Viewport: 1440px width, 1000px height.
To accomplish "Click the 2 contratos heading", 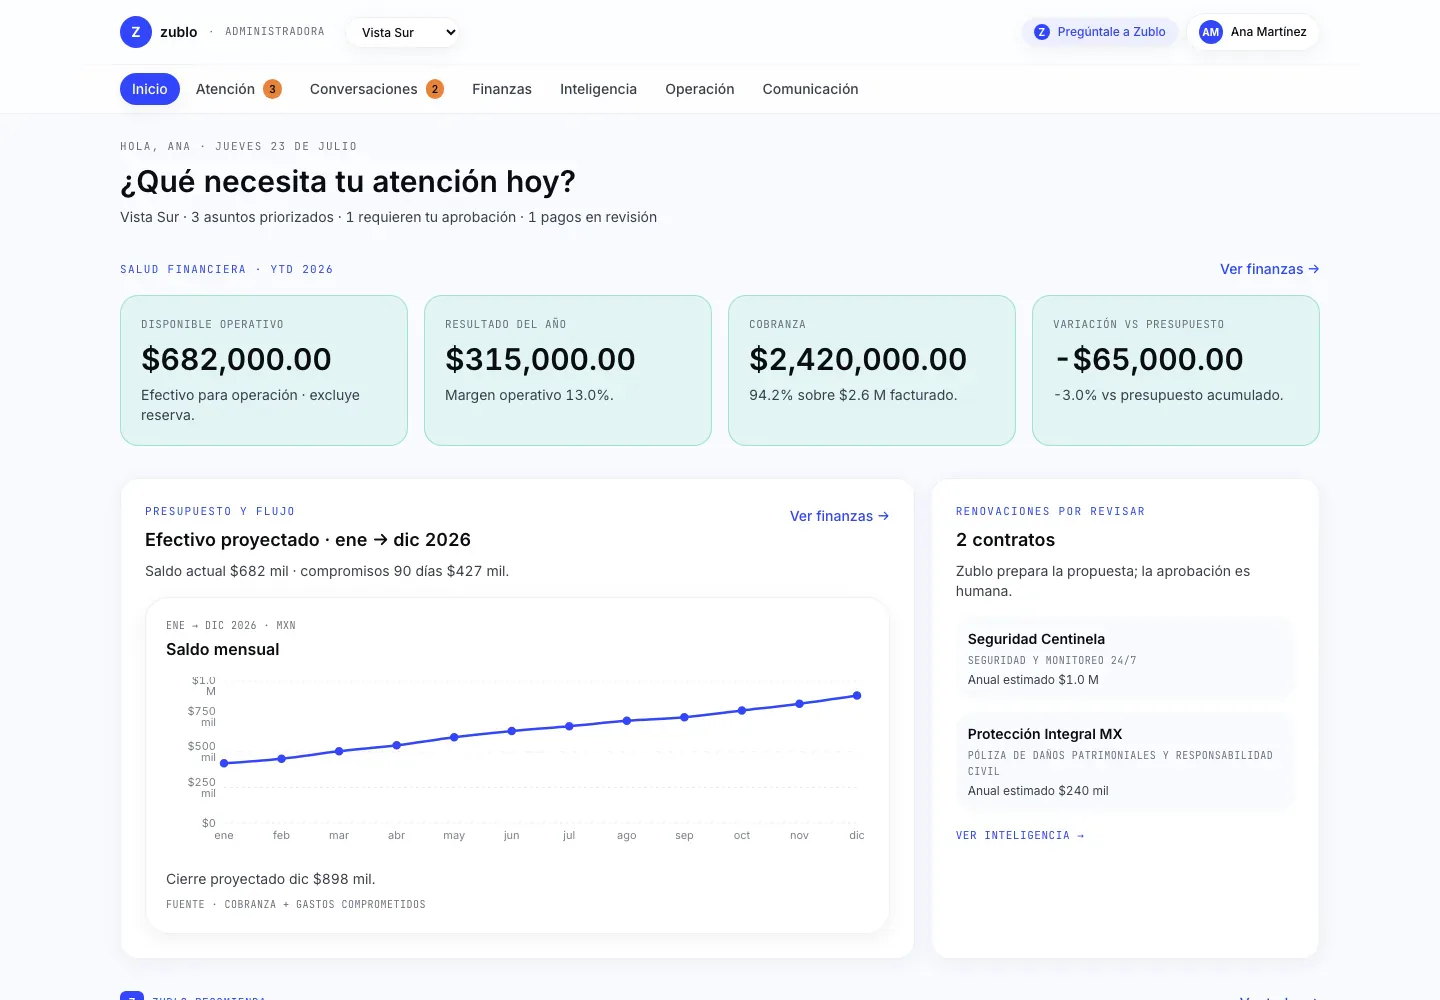I will click(1005, 539).
